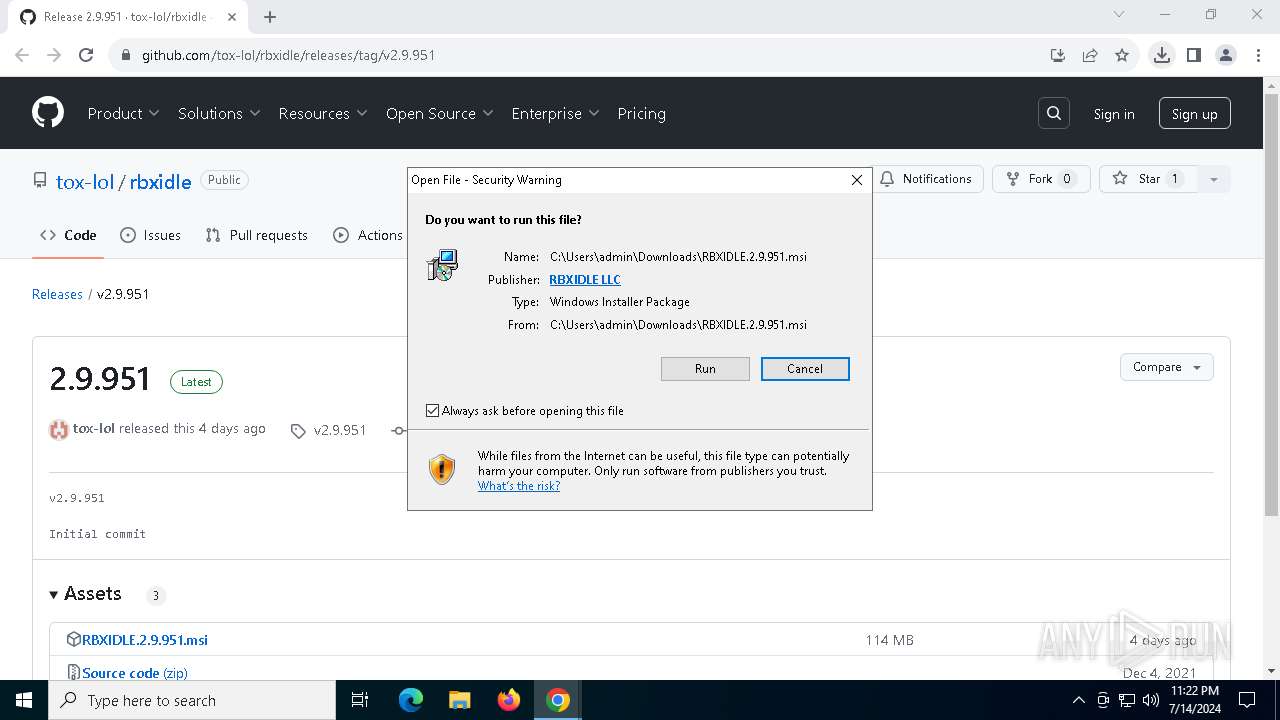Screen dimensions: 1280x720
Task: Click the GitHub octocat logo
Action: (x=48, y=113)
